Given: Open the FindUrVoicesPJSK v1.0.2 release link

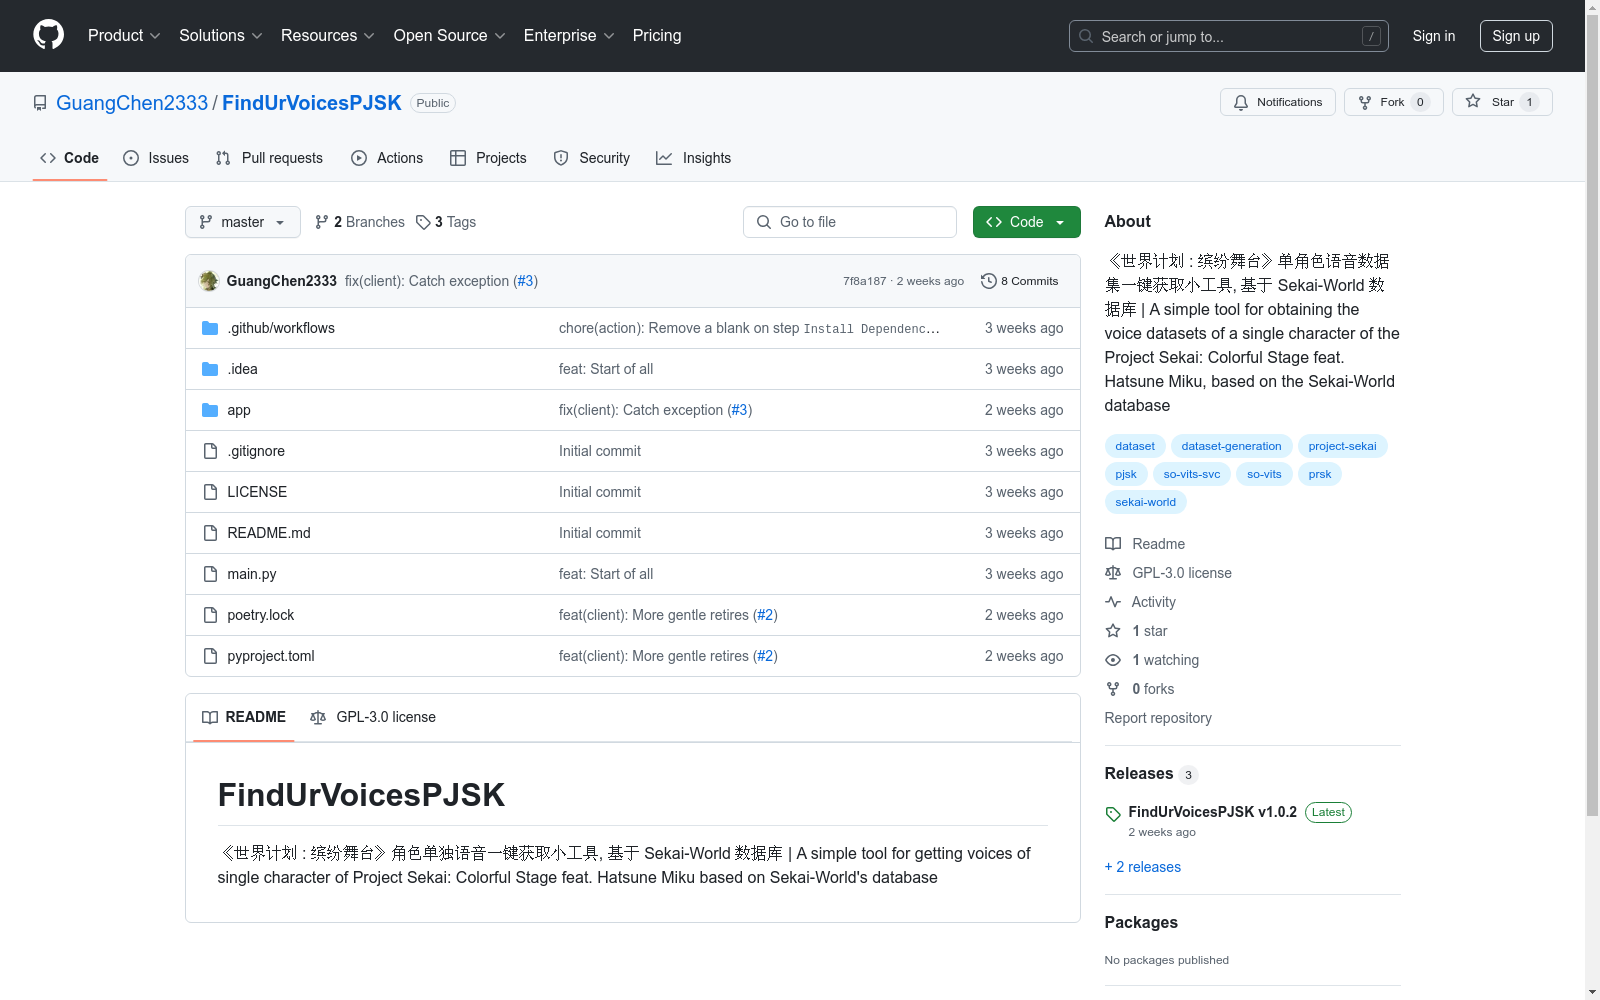Looking at the screenshot, I should (x=1212, y=812).
